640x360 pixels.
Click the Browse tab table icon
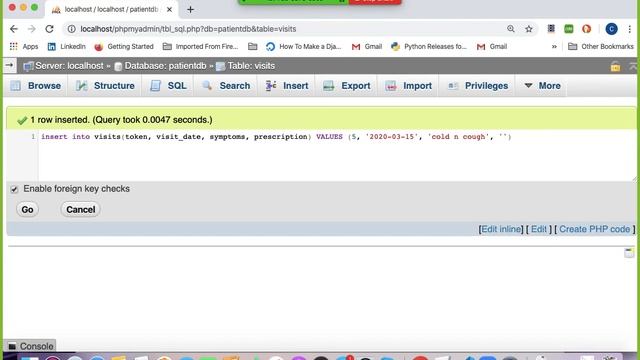pos(16,86)
